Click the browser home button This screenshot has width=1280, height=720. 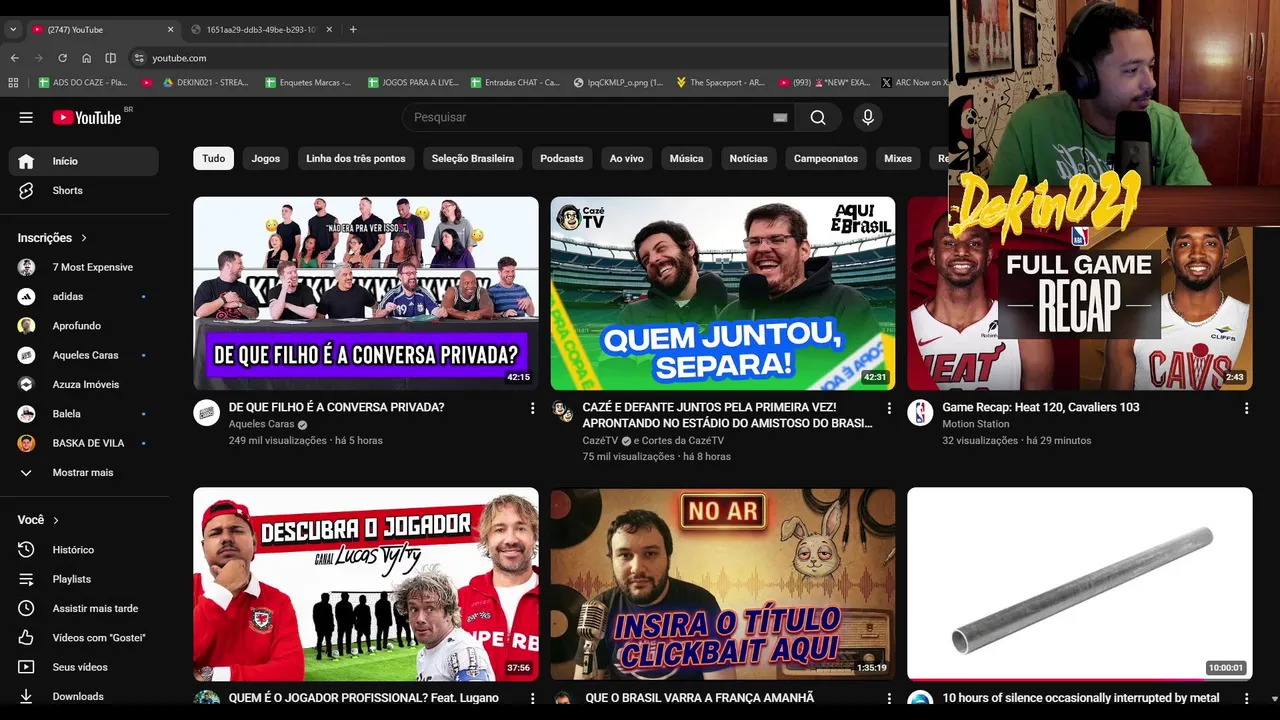pos(86,58)
